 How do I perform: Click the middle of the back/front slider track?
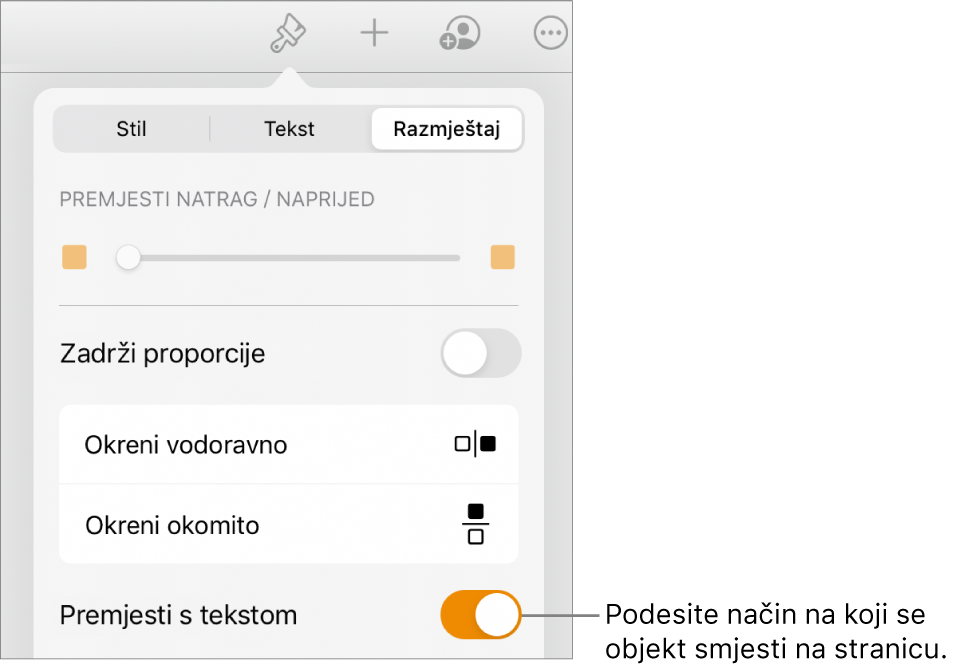pyautogui.click(x=288, y=258)
